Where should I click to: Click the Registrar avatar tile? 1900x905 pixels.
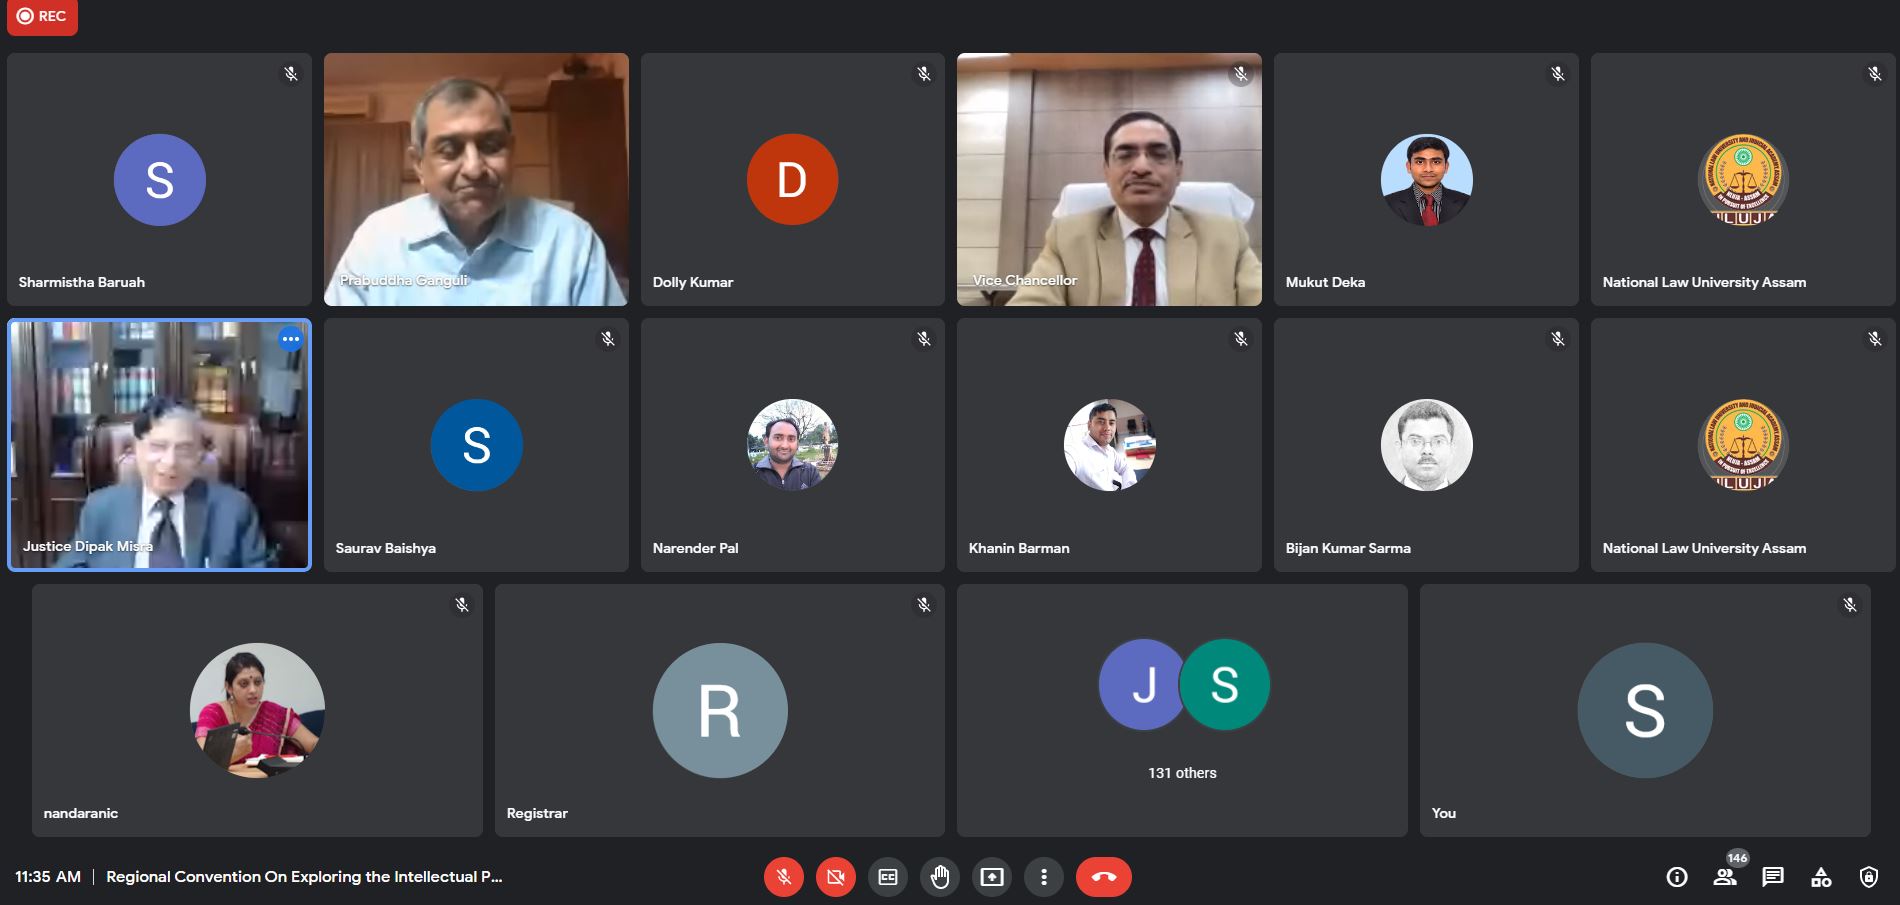(719, 710)
